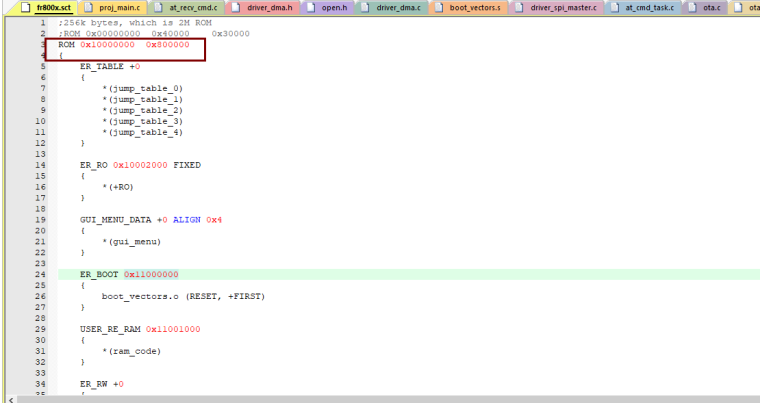Viewport: 760px width, 403px height.
Task: Click the ROM size value 0x800000
Action: [168, 45]
